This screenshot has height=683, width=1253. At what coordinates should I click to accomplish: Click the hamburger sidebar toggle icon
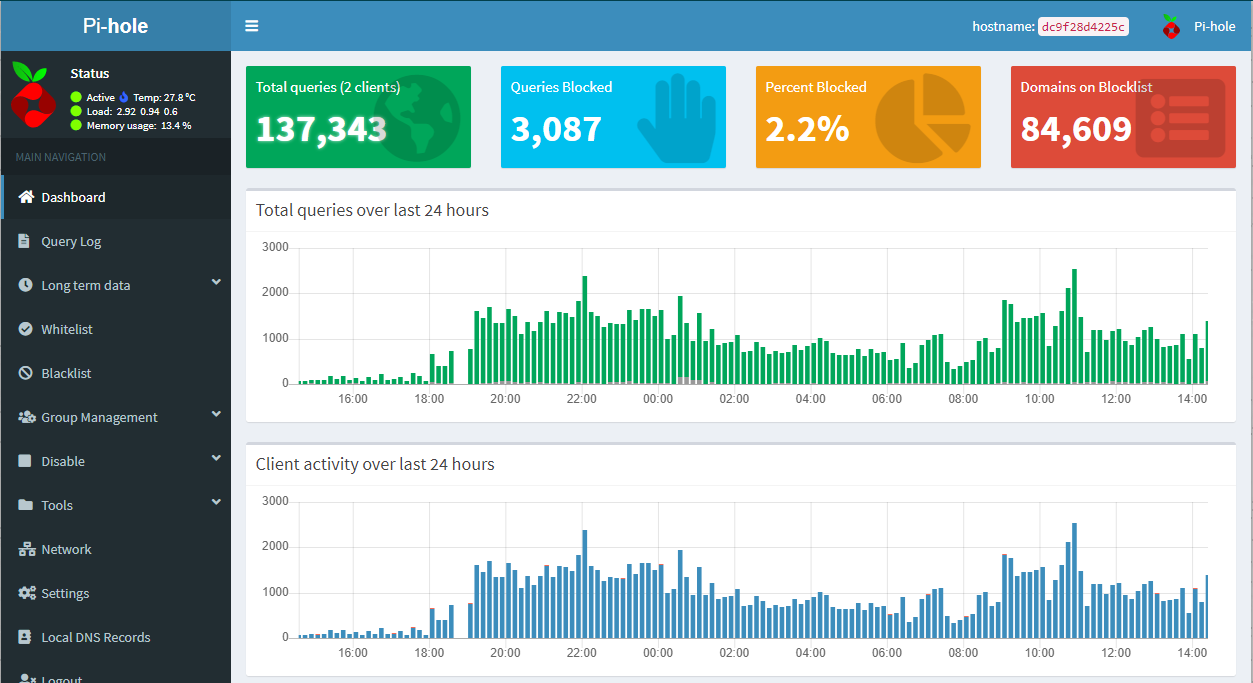251,26
